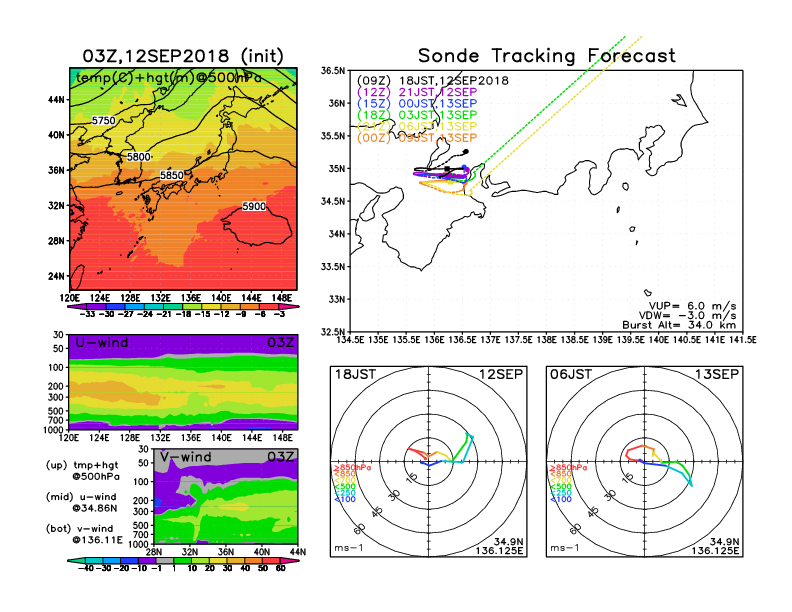
Task: Click the wind speed color bar at bottom
Action: [182, 560]
